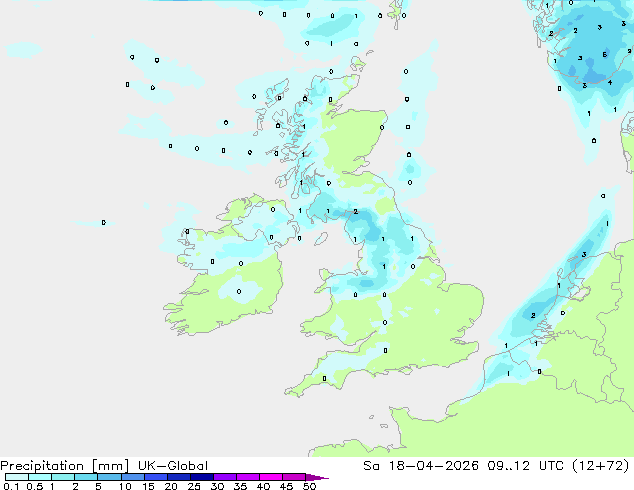Viewport: 634px width, 490px height.
Task: Select the 5–10 mm legend color swatch
Action: point(109,477)
